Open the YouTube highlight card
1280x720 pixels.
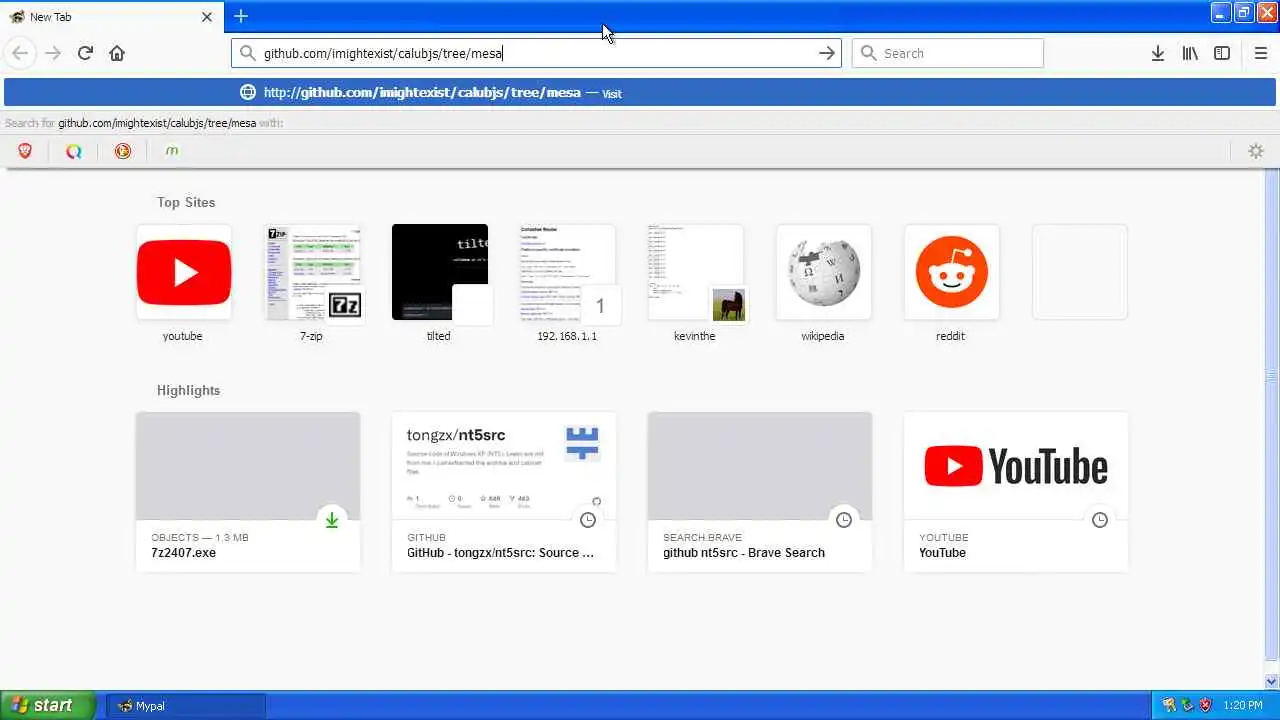(x=1016, y=491)
